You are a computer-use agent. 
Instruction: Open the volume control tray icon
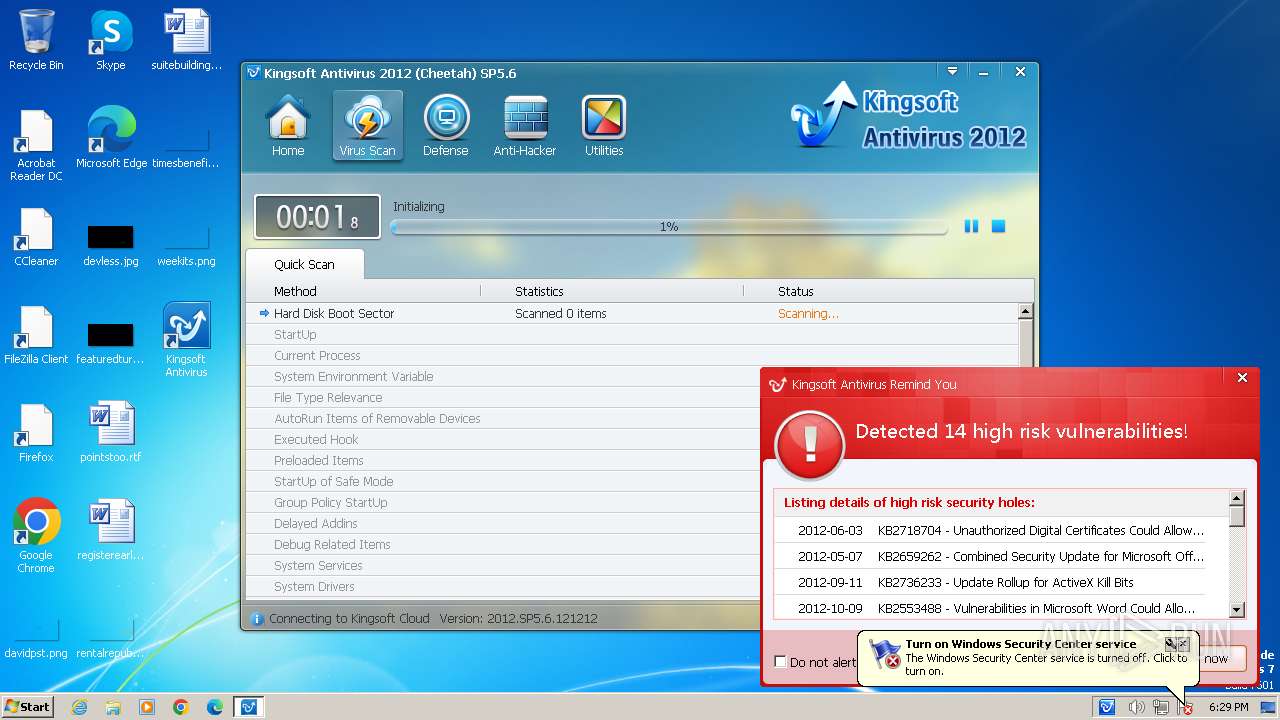tap(1136, 707)
